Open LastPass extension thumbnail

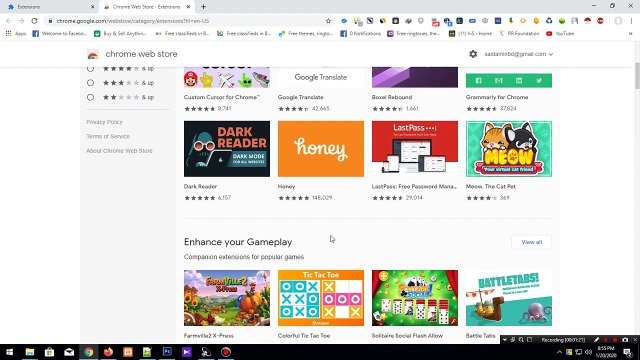point(415,149)
